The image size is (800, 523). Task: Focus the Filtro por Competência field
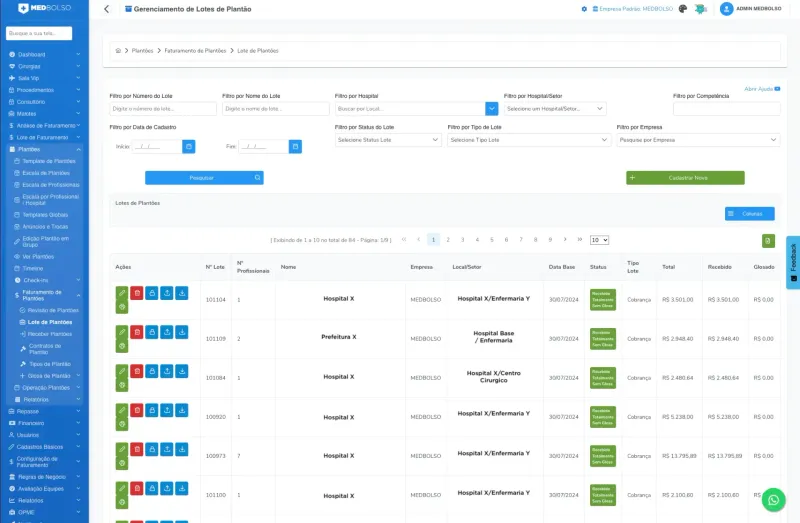tap(727, 109)
